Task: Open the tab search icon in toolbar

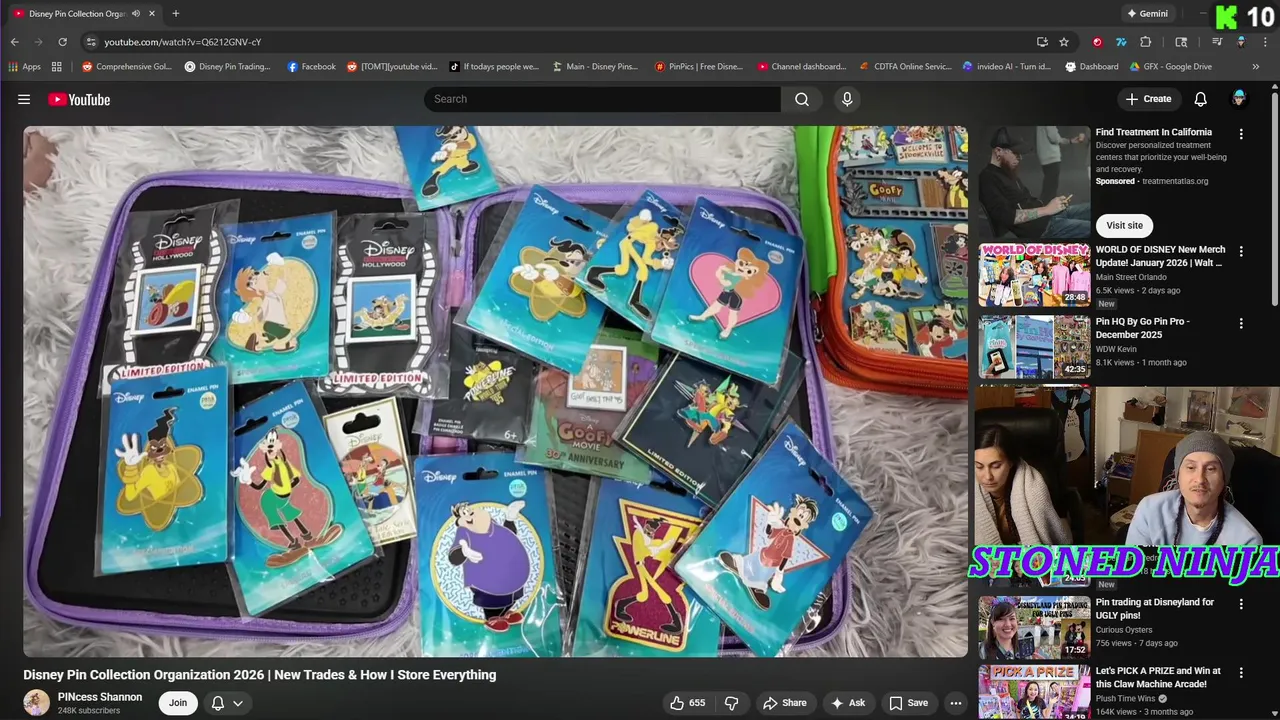Action: click(x=1181, y=42)
